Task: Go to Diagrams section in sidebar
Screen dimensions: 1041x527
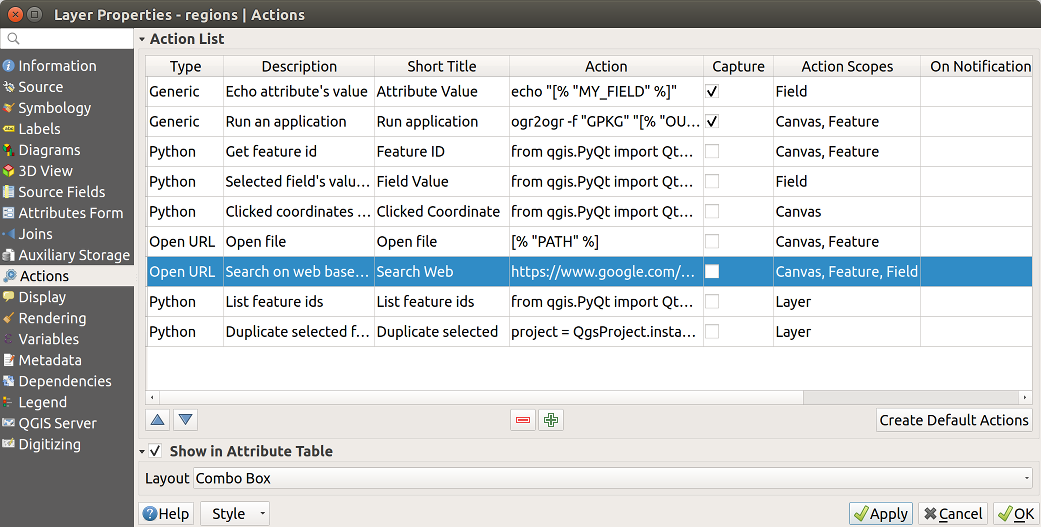Action: click(49, 150)
